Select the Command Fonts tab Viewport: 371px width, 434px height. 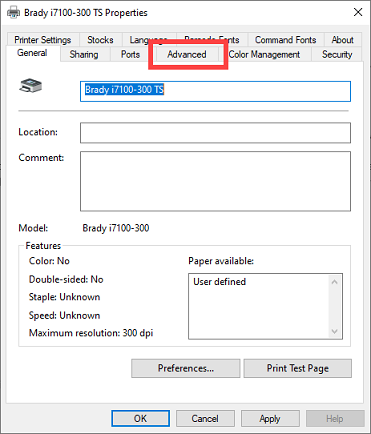click(286, 40)
